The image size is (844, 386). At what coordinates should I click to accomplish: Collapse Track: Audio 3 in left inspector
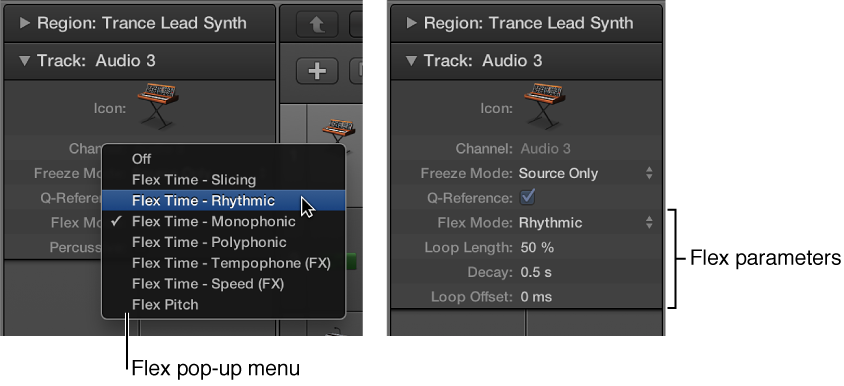(x=25, y=61)
